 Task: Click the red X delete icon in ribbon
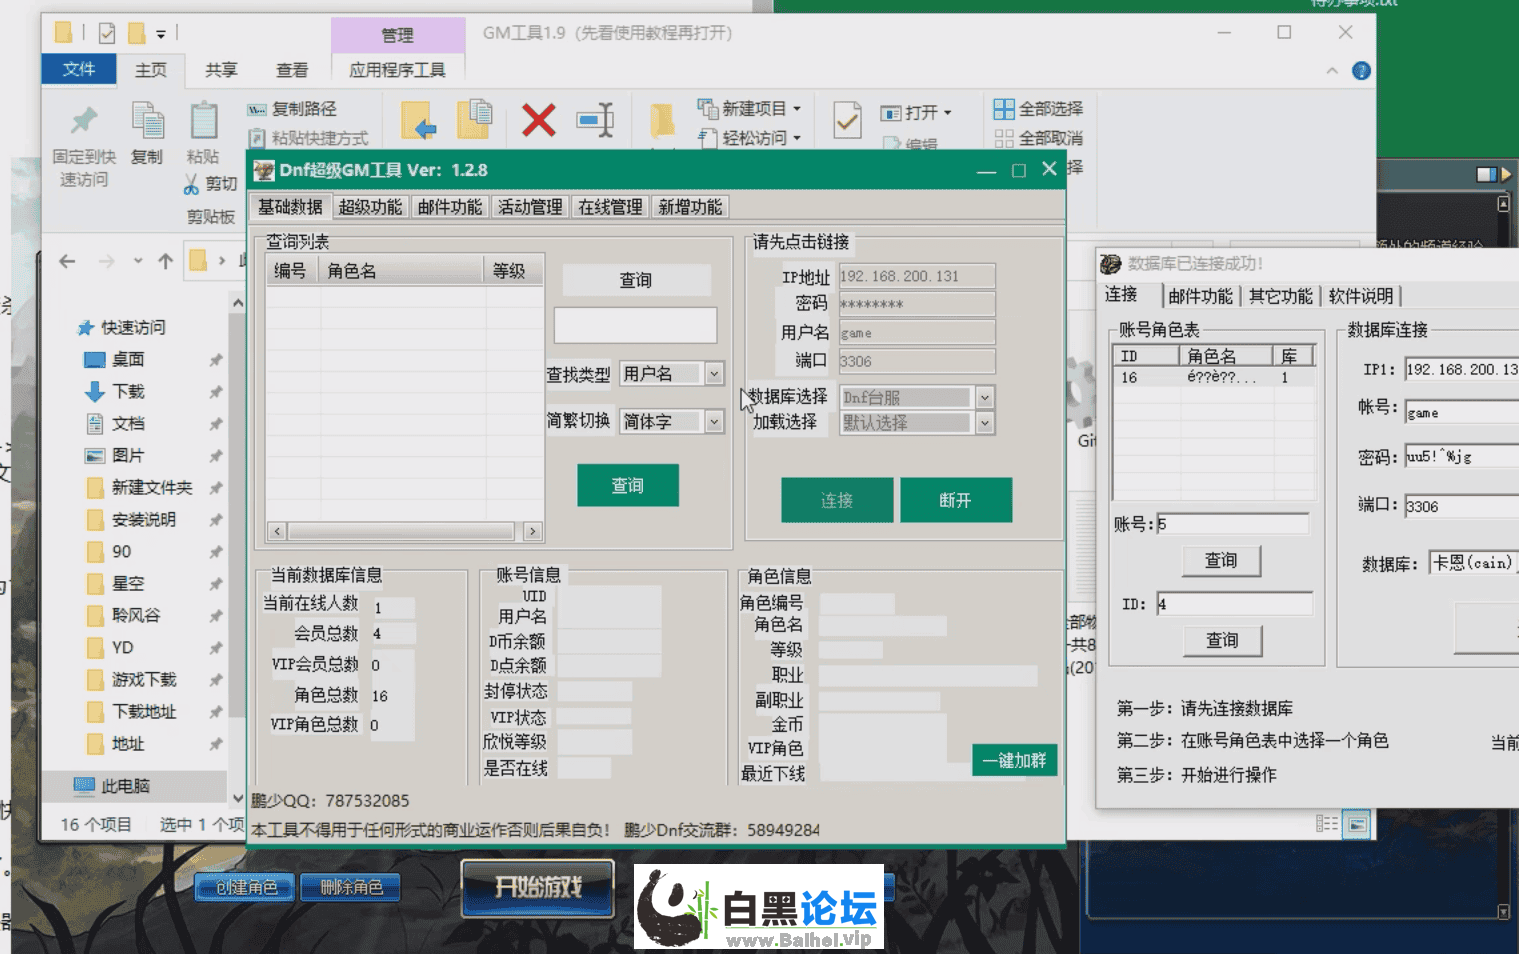(x=538, y=121)
